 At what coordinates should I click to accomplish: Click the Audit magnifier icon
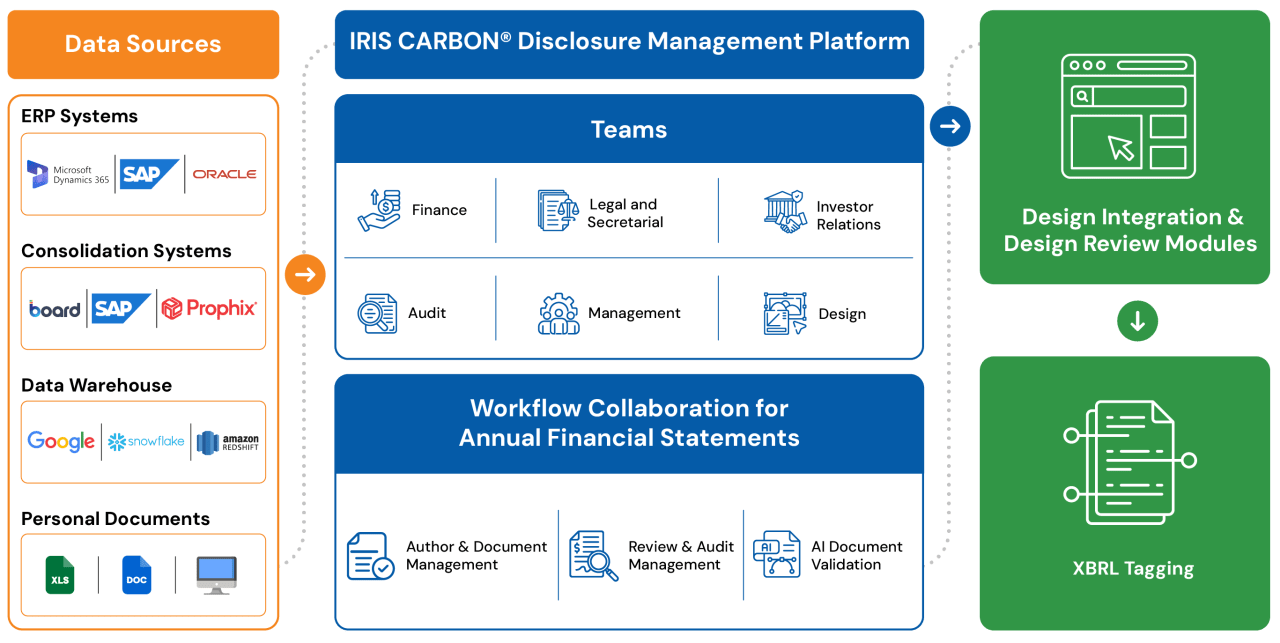pyautogui.click(x=377, y=313)
